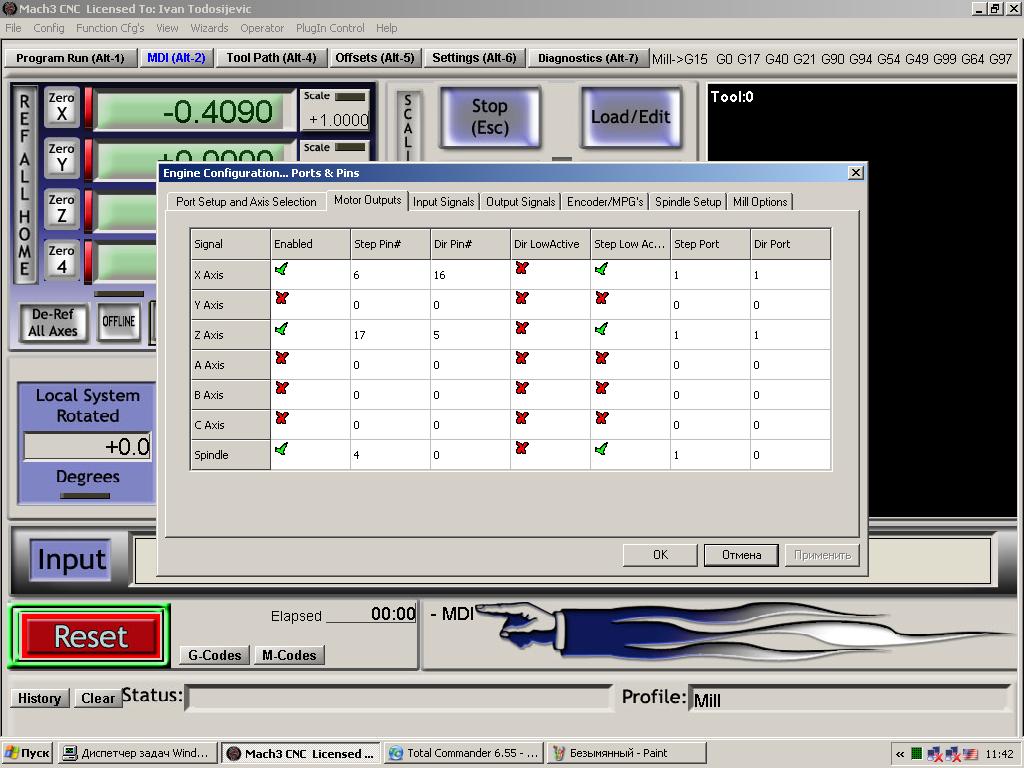1024x768 pixels.
Task: Open Port Setup and Axis Selection tab
Action: (246, 202)
